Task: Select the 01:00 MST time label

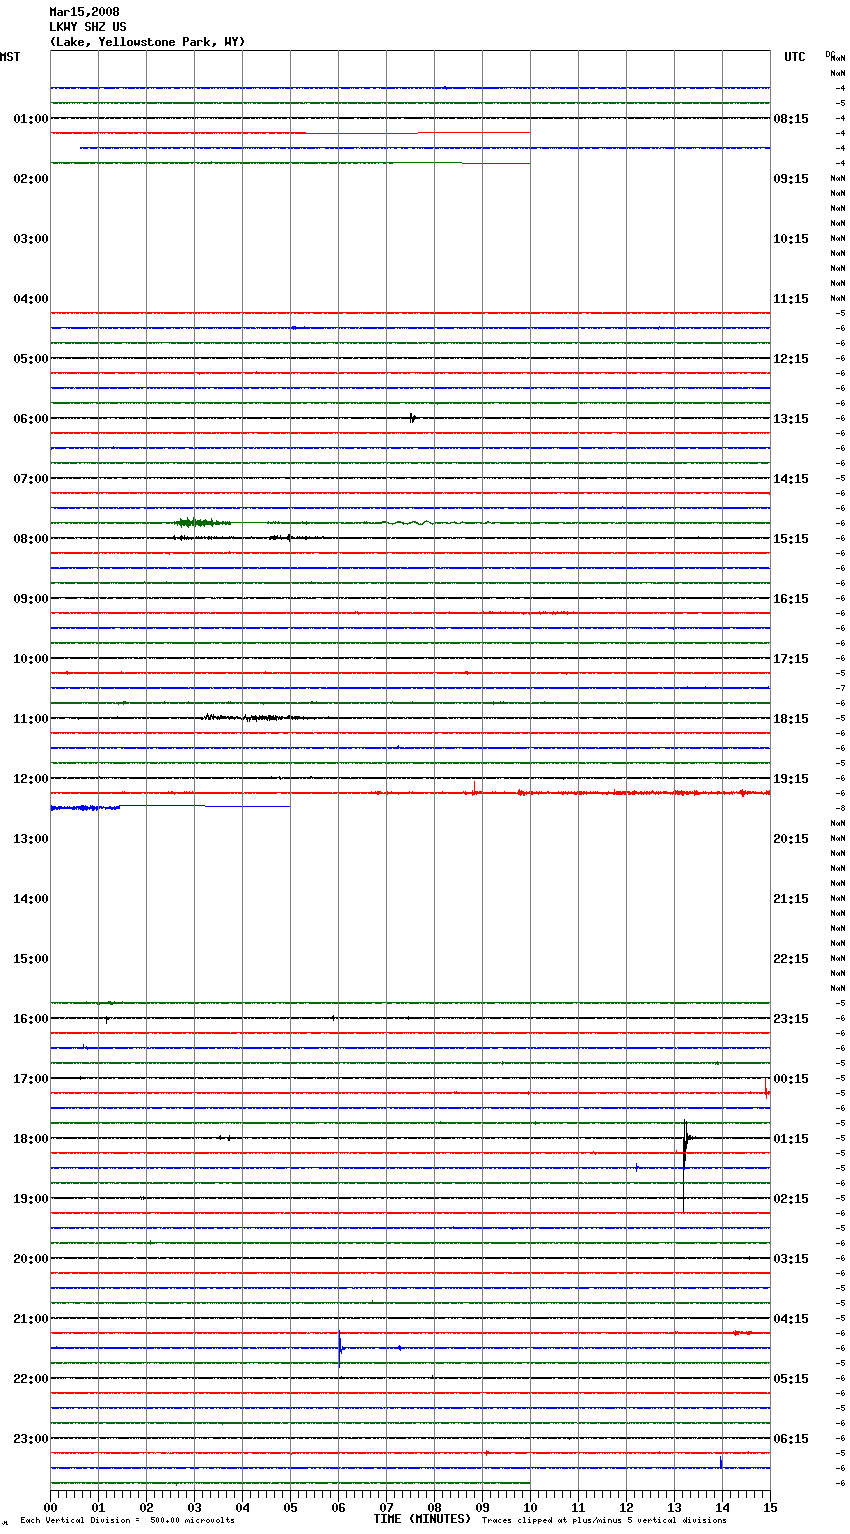Action: (31, 119)
